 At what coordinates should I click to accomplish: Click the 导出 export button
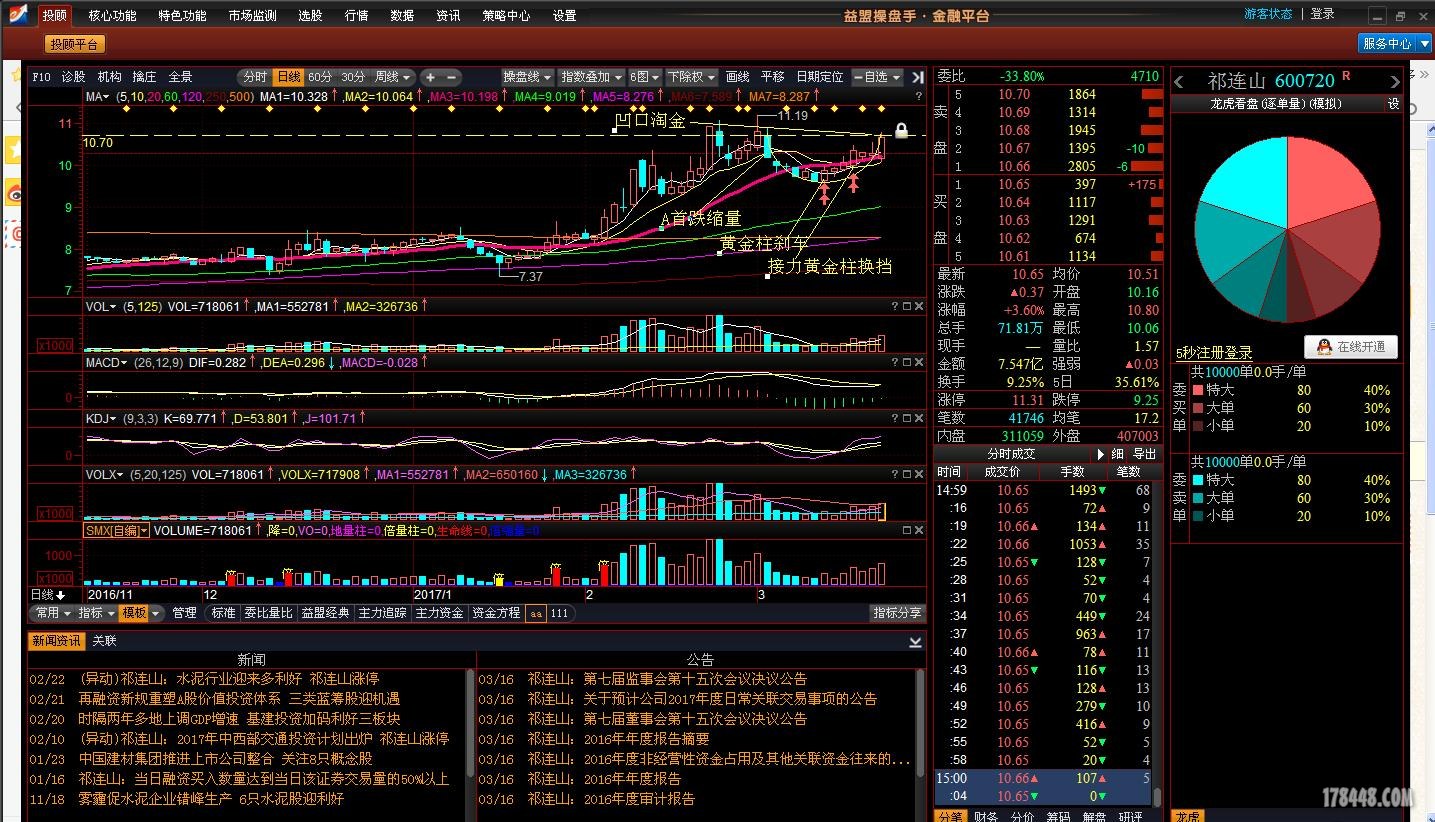coord(1145,454)
